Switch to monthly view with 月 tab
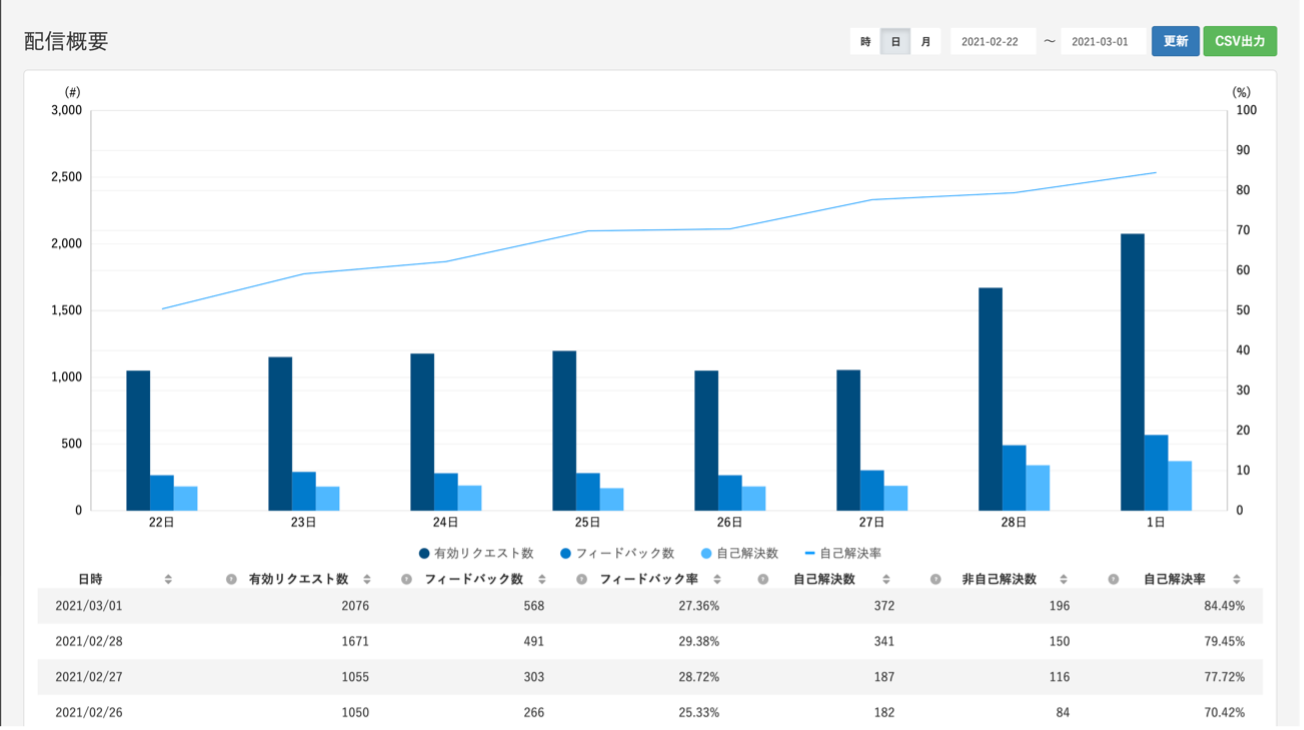 click(926, 42)
